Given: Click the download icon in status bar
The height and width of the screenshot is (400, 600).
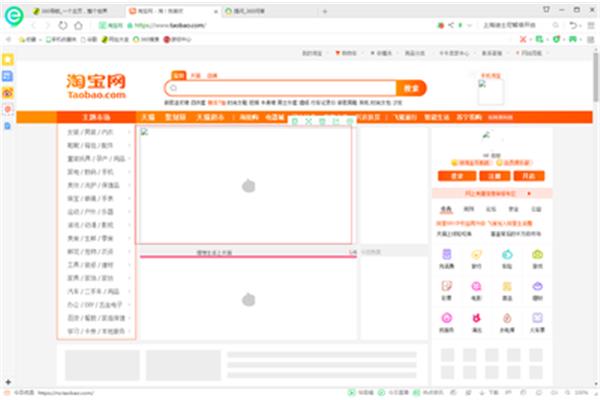Looking at the screenshot, I should (x=482, y=393).
